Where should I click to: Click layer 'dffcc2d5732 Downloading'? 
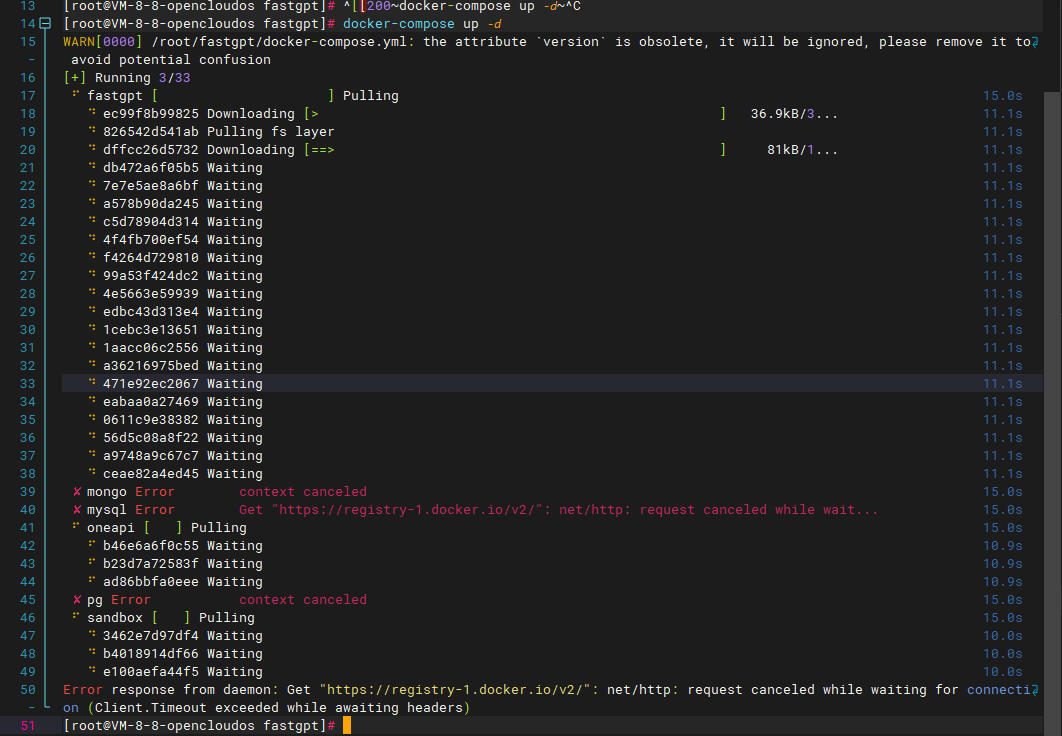pos(198,149)
